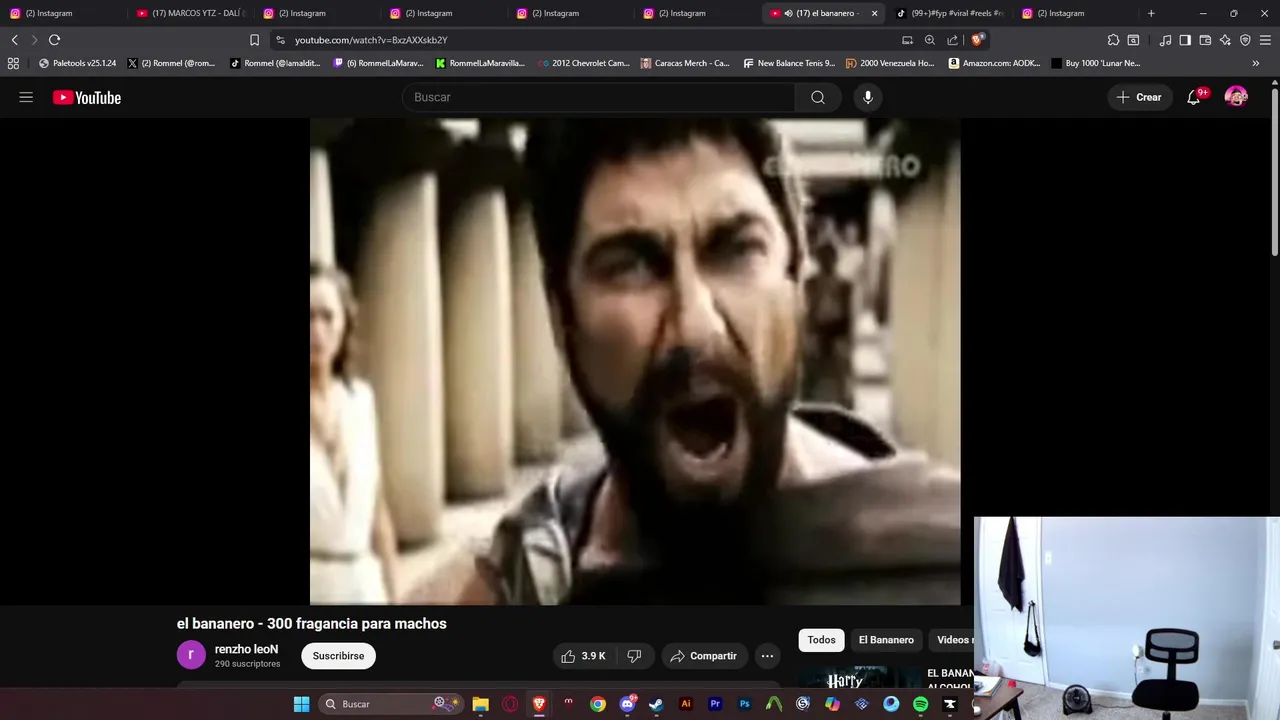Open renzho leoN channel avatar
The height and width of the screenshot is (720, 1280).
click(191, 656)
